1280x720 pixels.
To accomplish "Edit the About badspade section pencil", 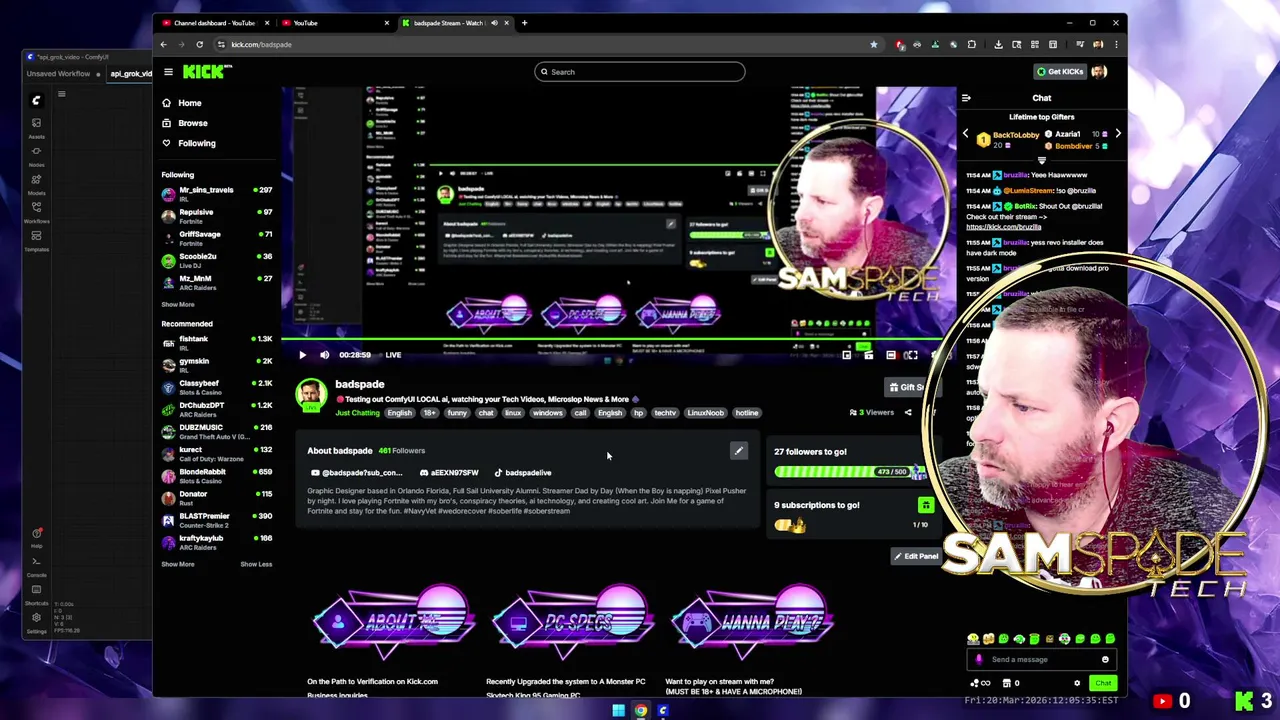I will click(738, 451).
